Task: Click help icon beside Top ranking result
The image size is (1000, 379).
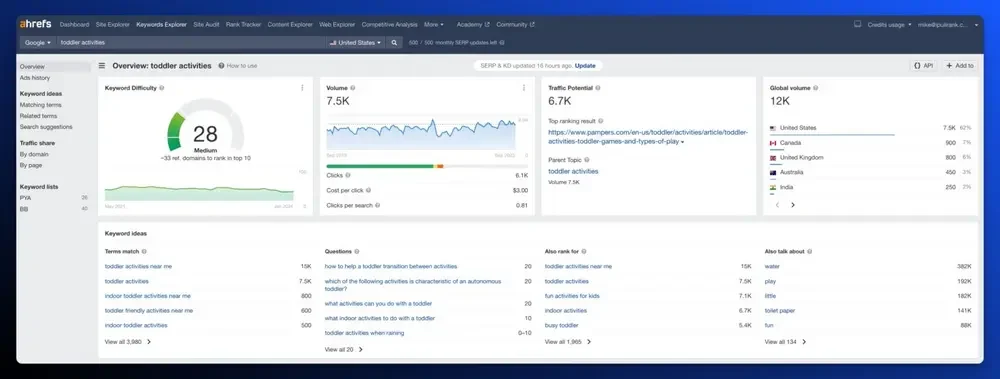Action: (x=601, y=121)
